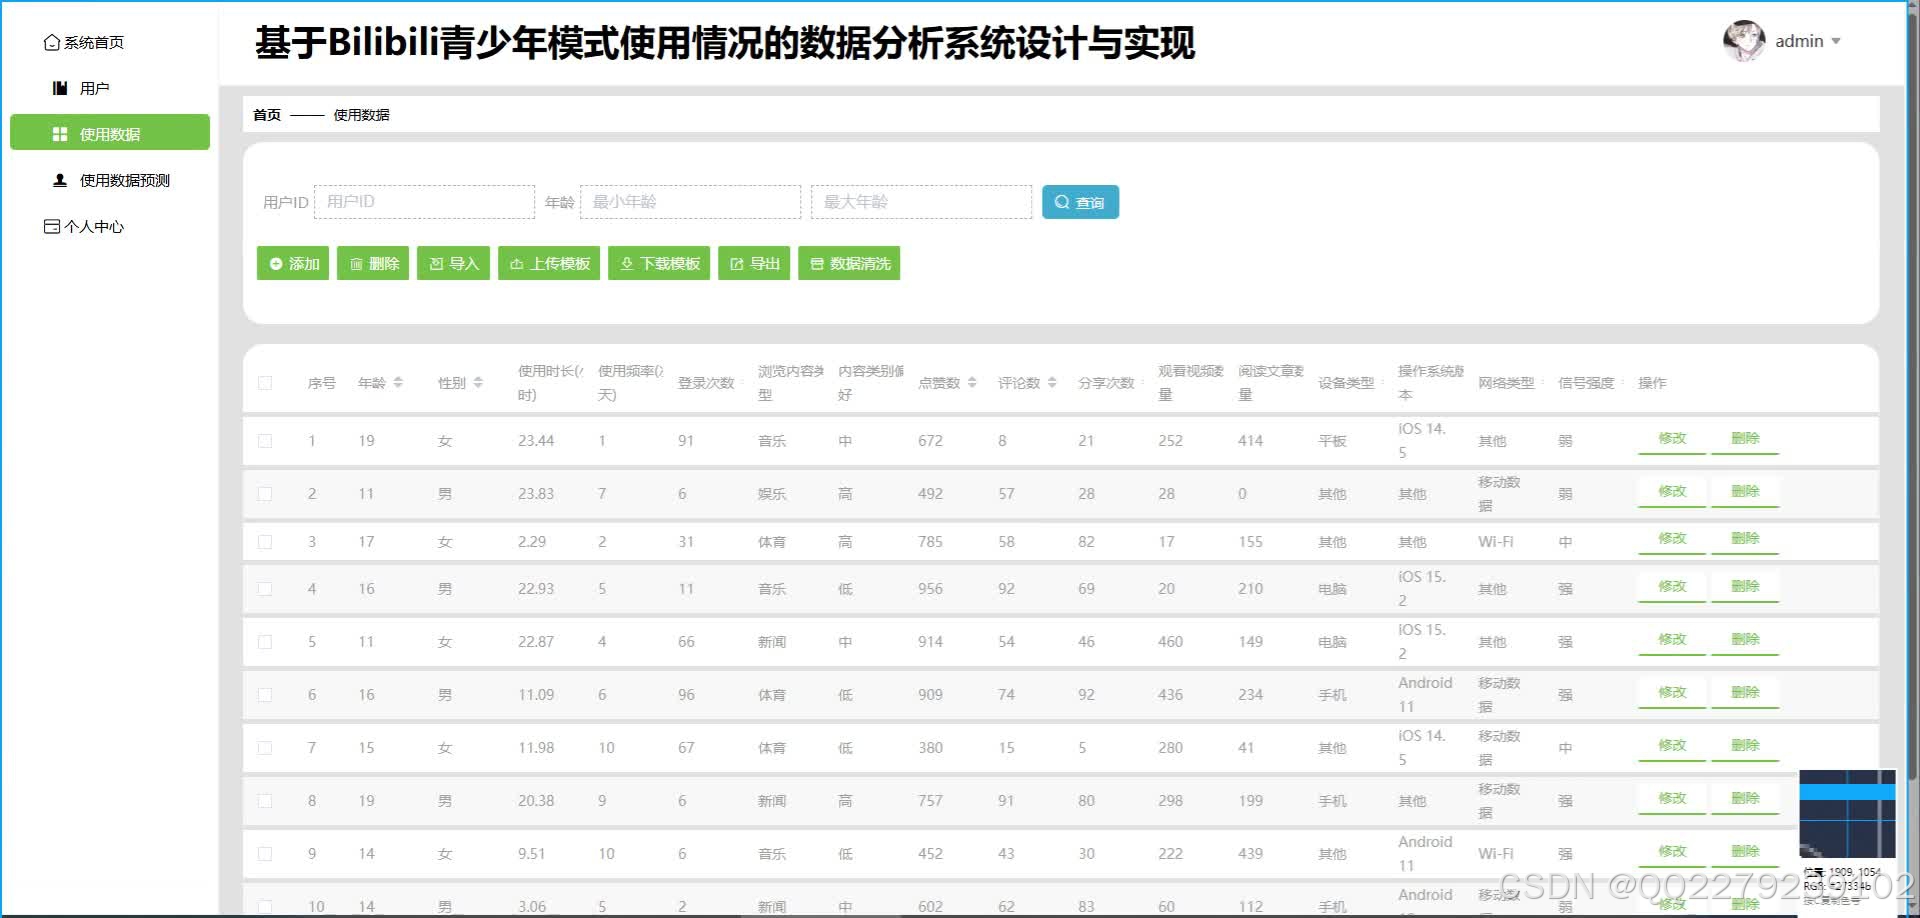1920x918 pixels.
Task: Click the plus icon on 添加 button
Action: pyautogui.click(x=277, y=263)
